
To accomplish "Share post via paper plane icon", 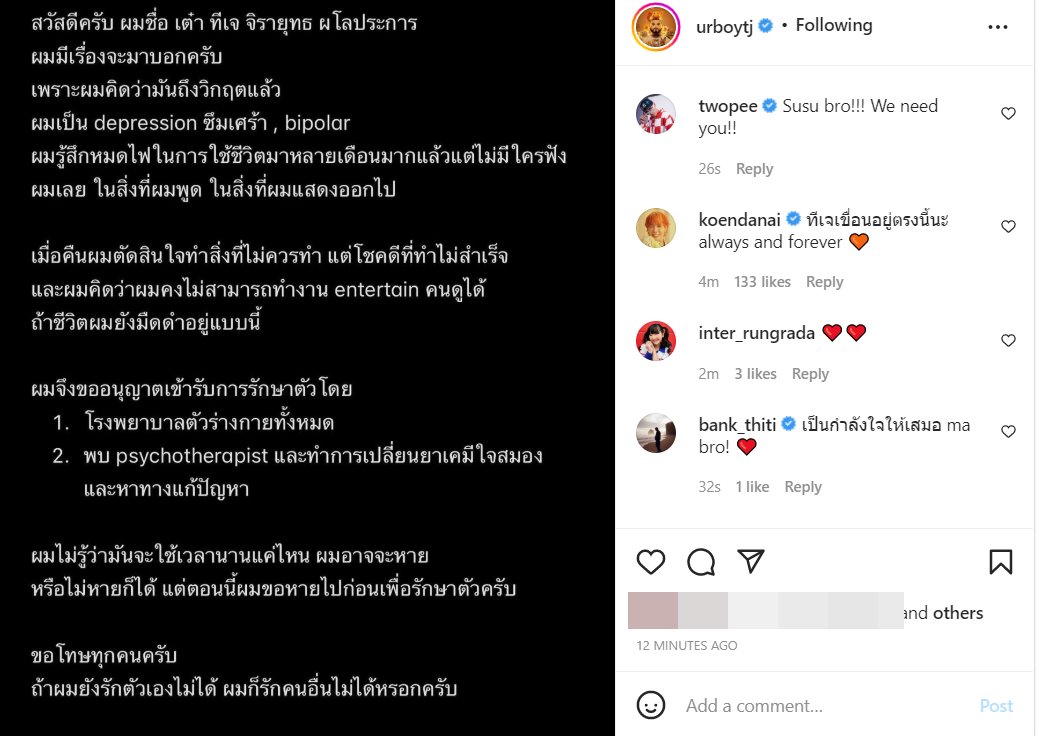I will (x=751, y=561).
